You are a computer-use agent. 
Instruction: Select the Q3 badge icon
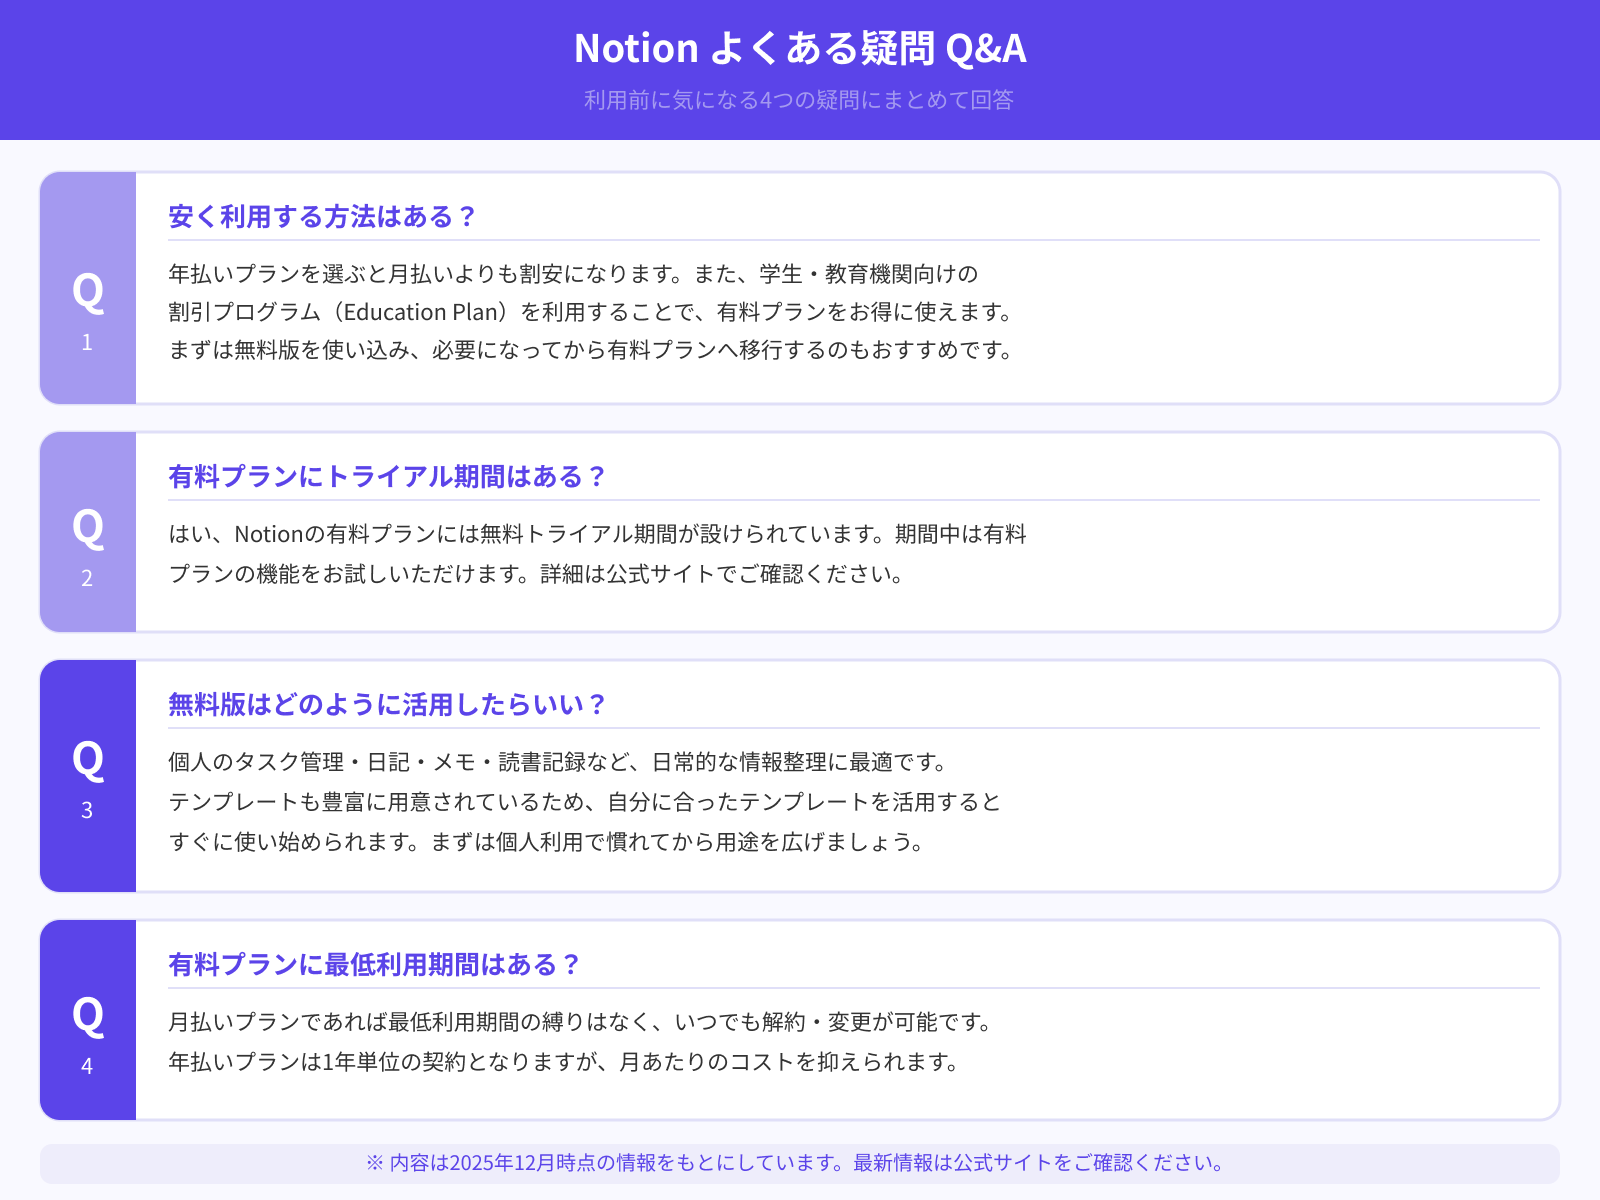pos(87,760)
